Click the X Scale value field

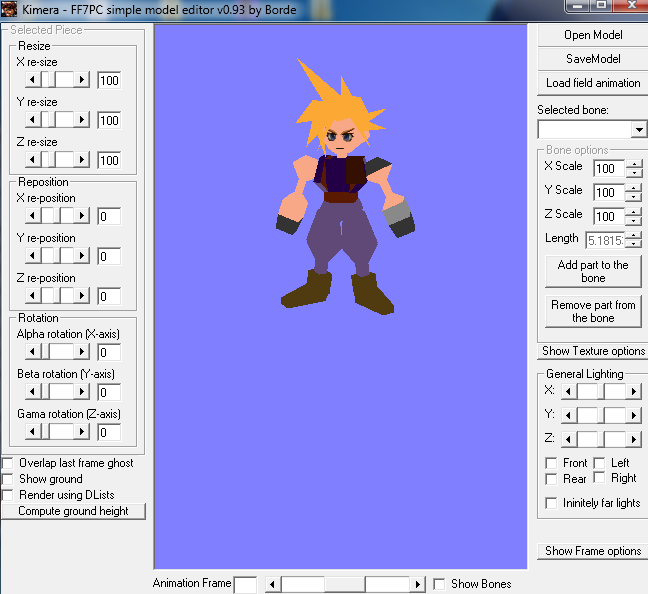pyautogui.click(x=609, y=168)
